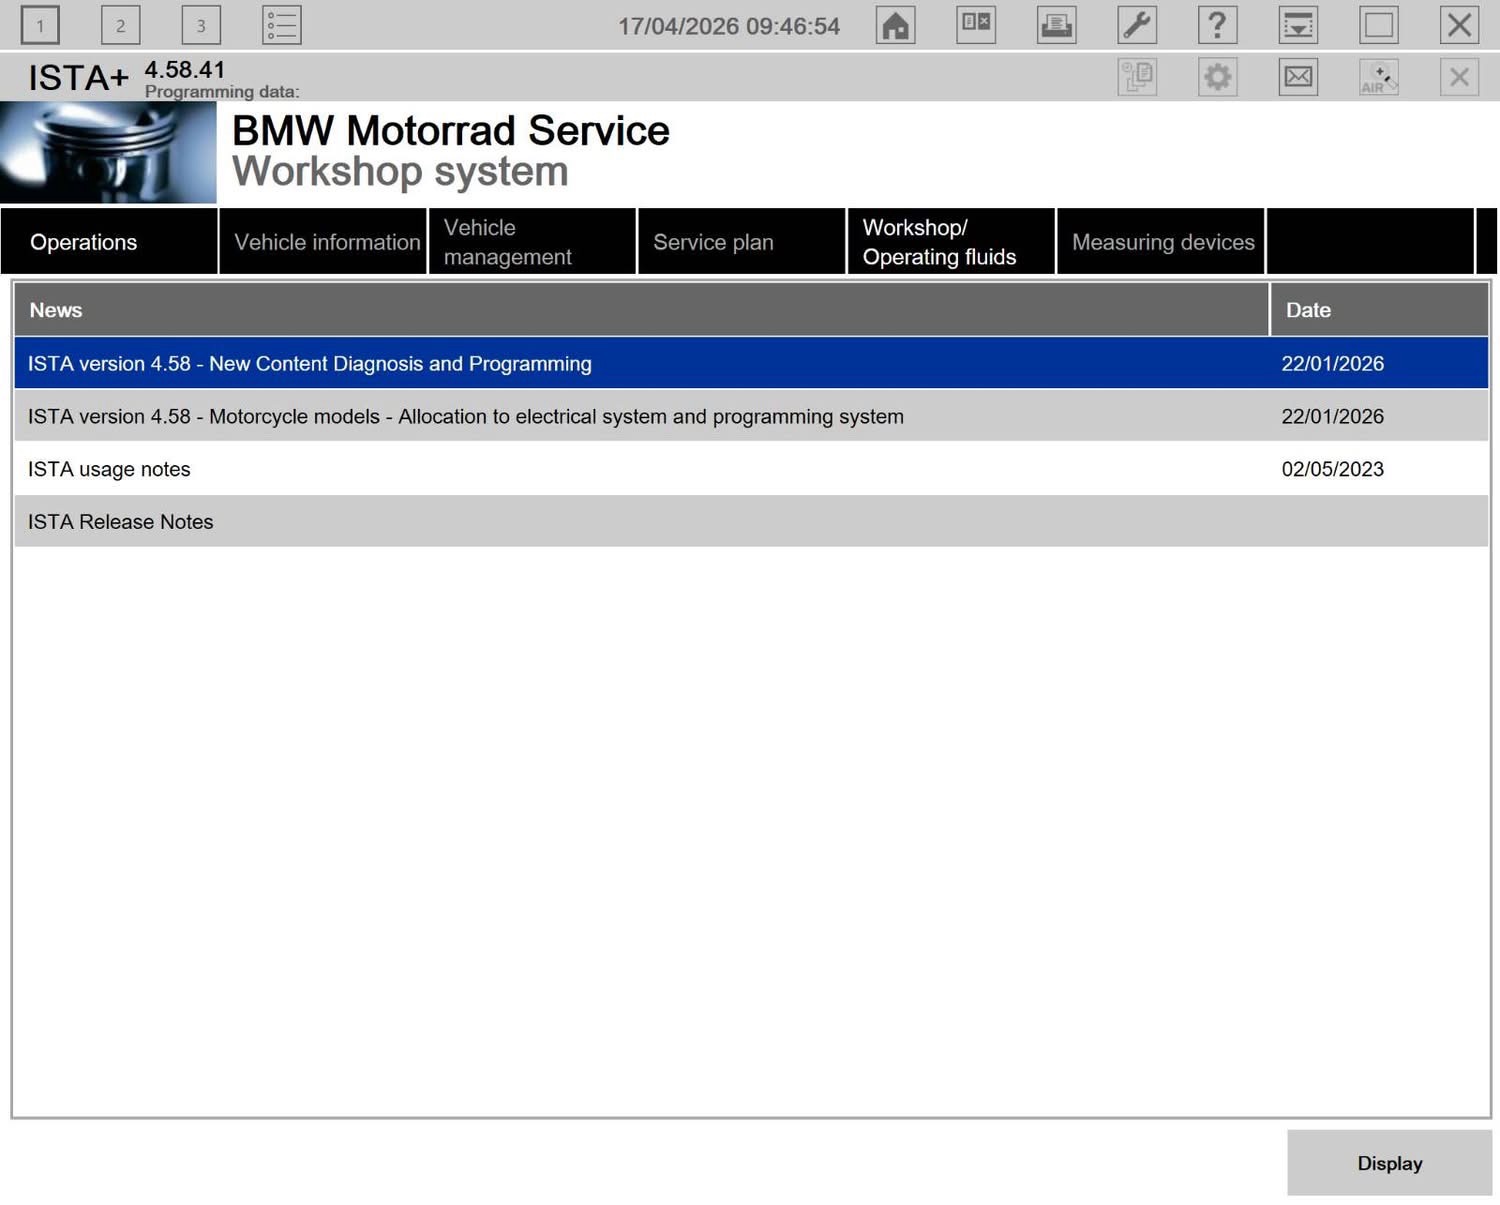Switch to session slot 3
1500x1205 pixels.
(x=201, y=25)
